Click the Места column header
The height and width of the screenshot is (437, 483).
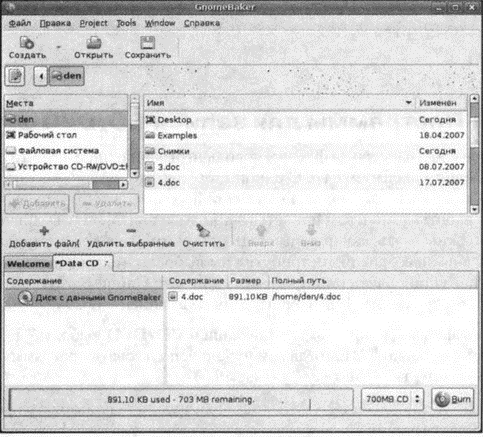(66, 103)
